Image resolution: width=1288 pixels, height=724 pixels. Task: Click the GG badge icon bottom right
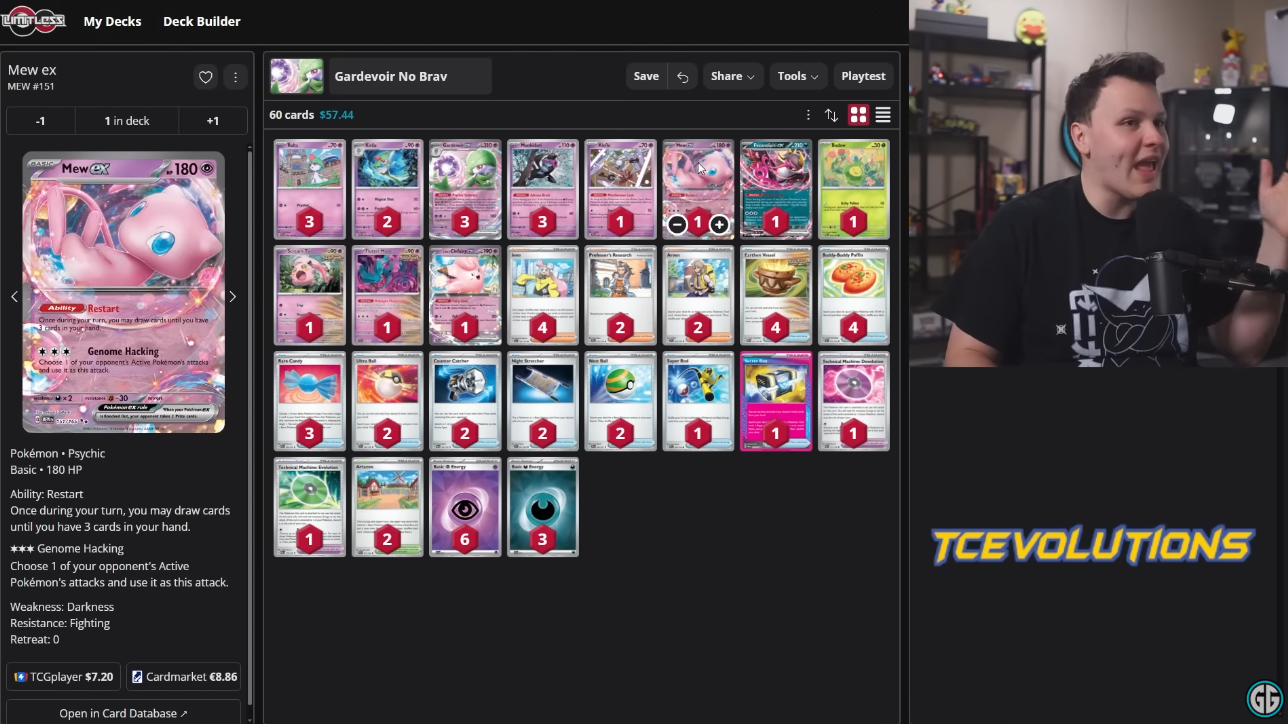click(1265, 699)
